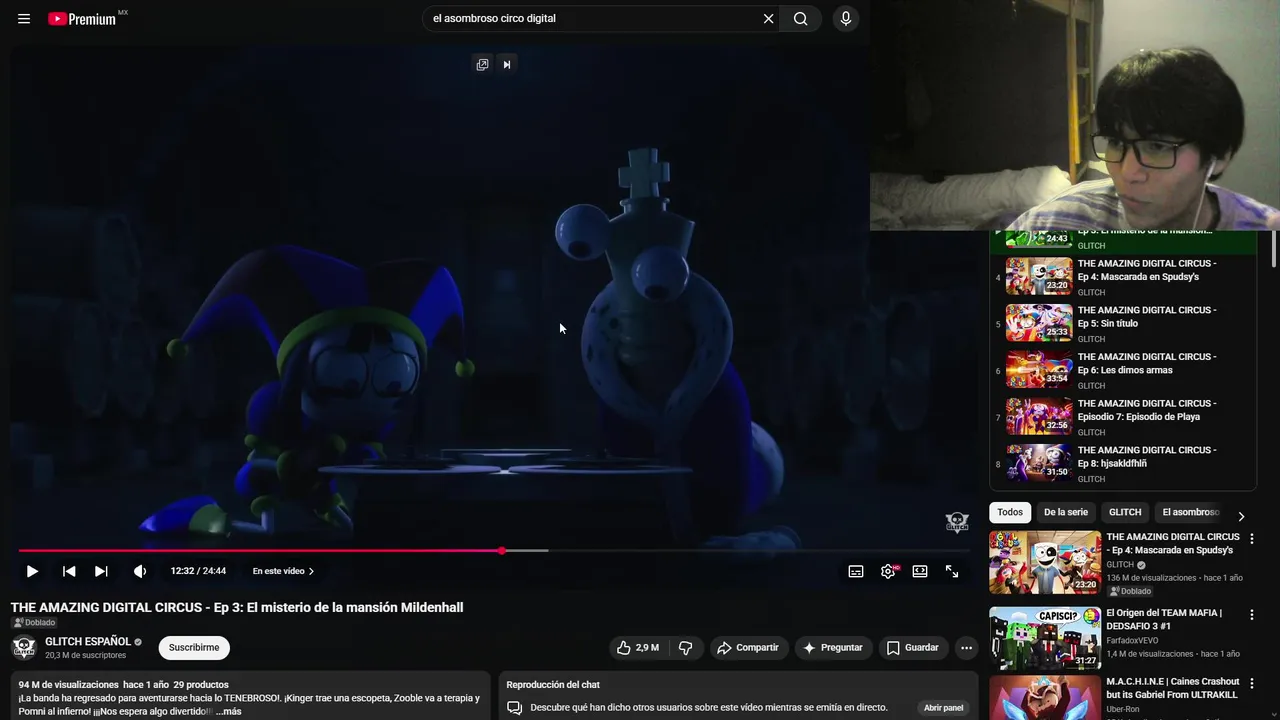Select playlist Ep 5: Sin título
This screenshot has height=720, width=1280.
click(1122, 323)
